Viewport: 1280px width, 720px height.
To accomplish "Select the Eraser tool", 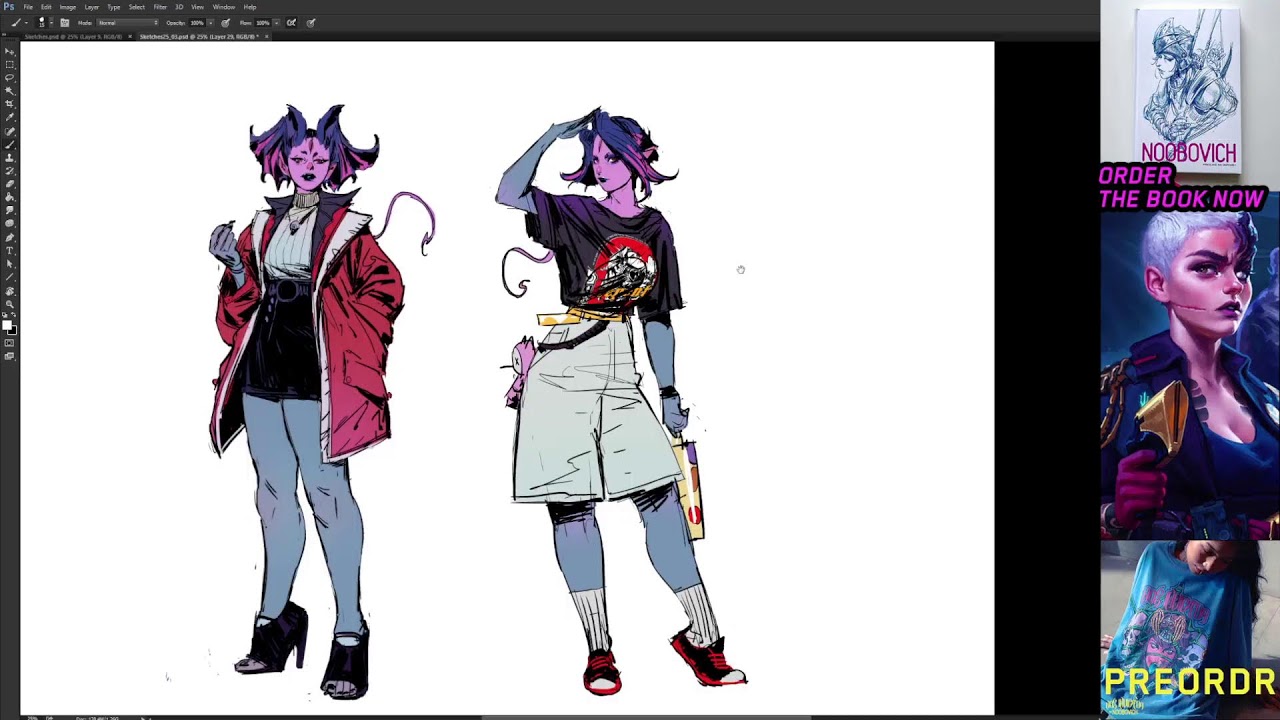I will click(10, 183).
